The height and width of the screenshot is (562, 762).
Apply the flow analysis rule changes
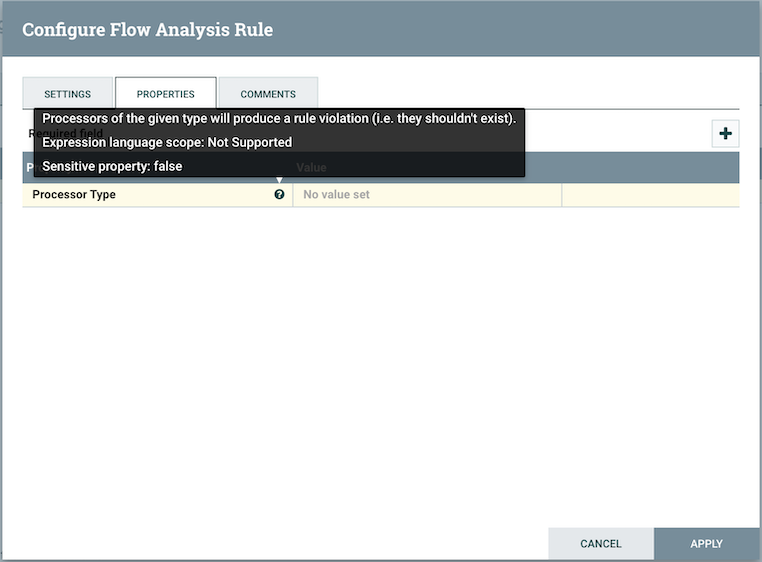click(706, 544)
